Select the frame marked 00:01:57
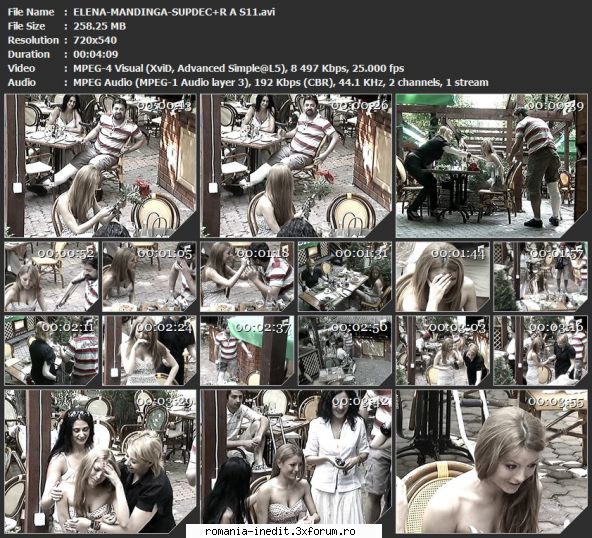This screenshot has width=592, height=538. click(541, 276)
